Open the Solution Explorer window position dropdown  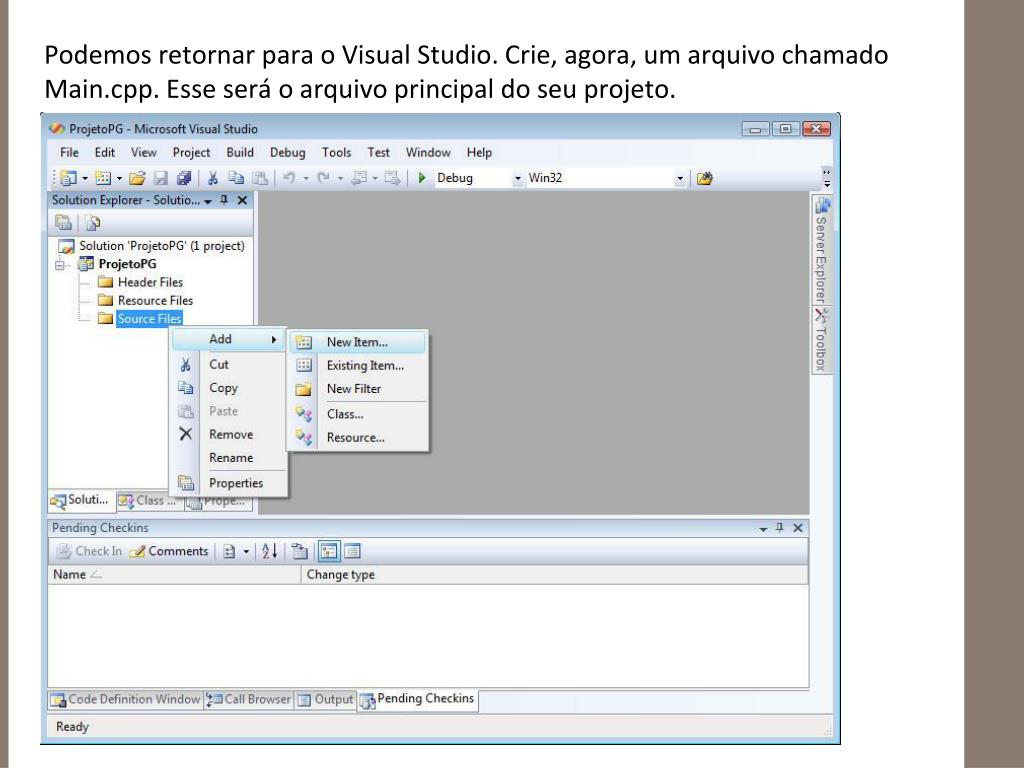coord(208,201)
